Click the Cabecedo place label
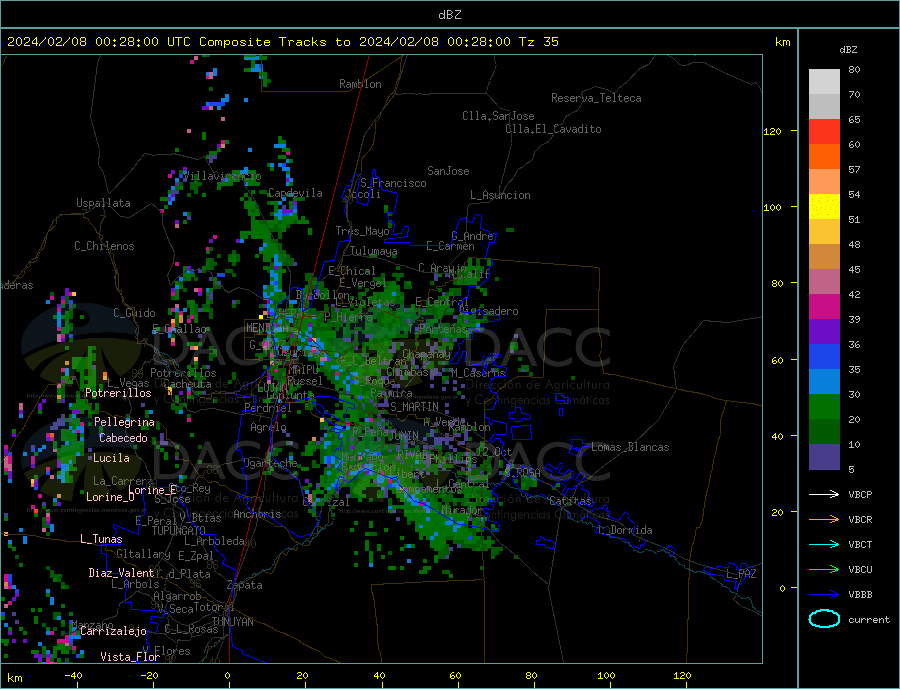 tap(123, 438)
